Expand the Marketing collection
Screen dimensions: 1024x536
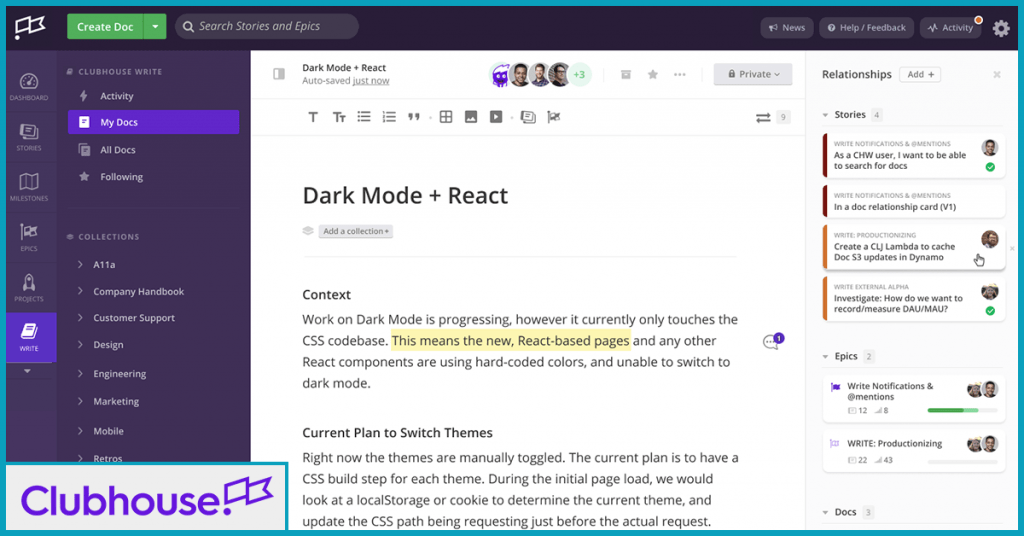click(x=80, y=402)
